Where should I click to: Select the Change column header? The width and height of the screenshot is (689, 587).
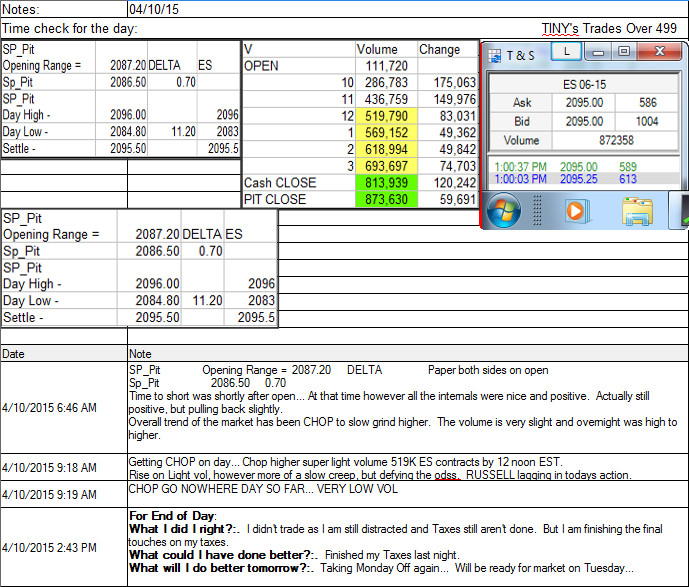click(x=447, y=49)
